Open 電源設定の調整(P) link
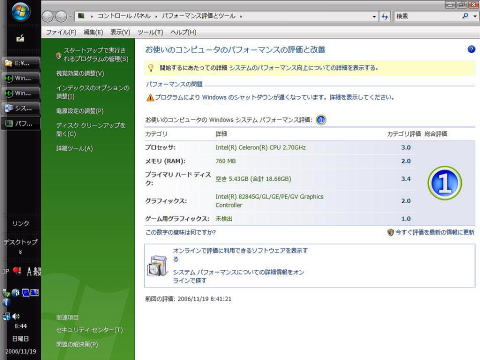 [x=80, y=111]
